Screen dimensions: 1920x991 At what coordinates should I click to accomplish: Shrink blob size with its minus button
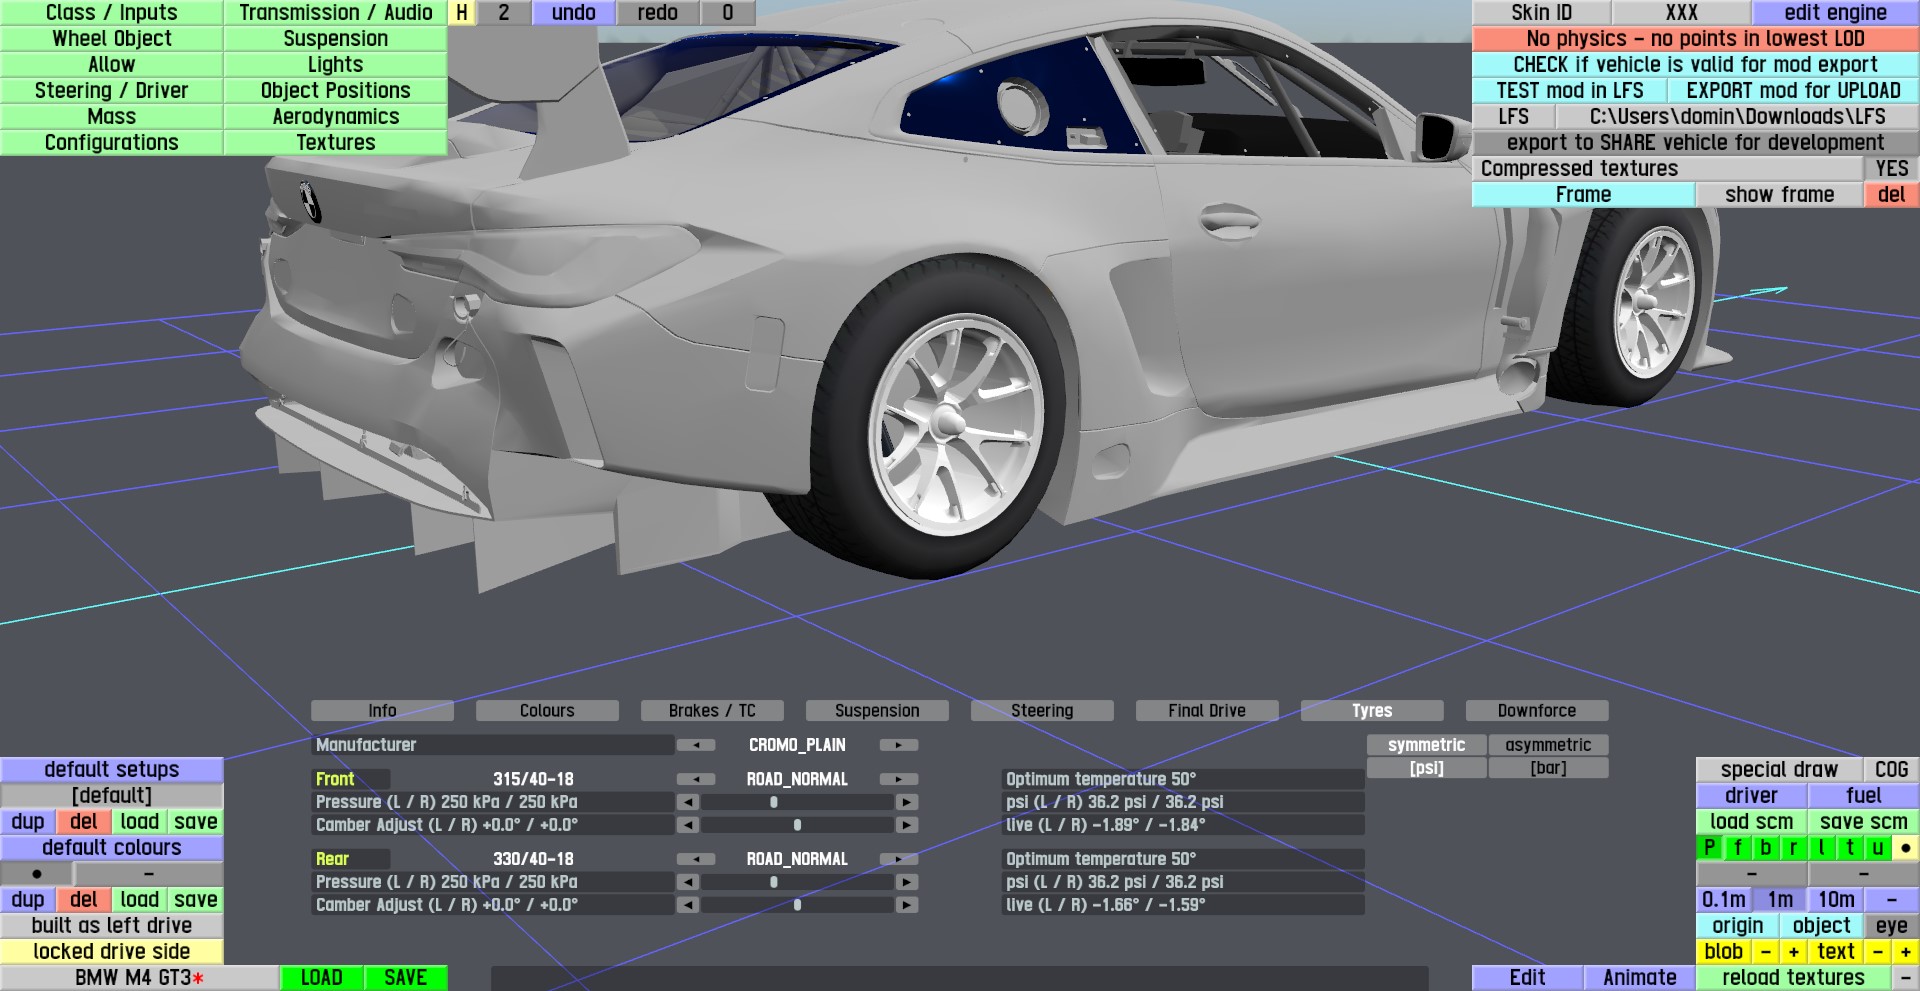click(x=1766, y=952)
